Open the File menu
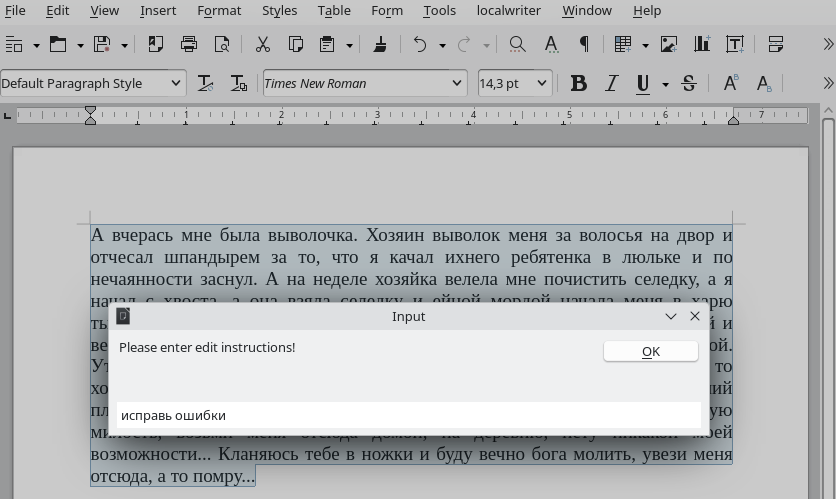The image size is (836, 499). click(15, 11)
